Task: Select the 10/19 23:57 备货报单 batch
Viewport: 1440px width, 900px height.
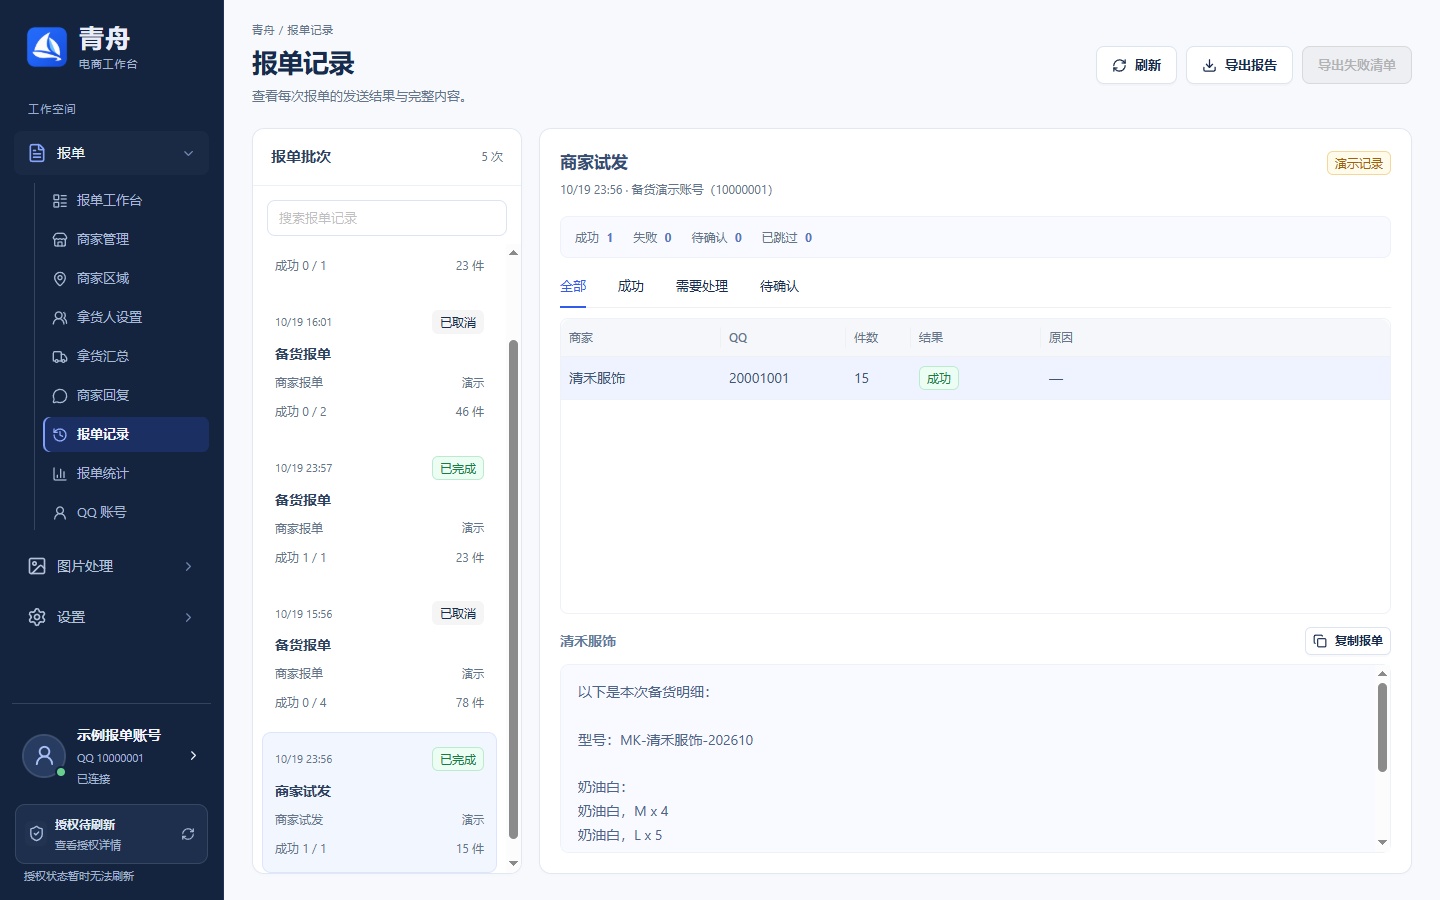Action: point(379,513)
